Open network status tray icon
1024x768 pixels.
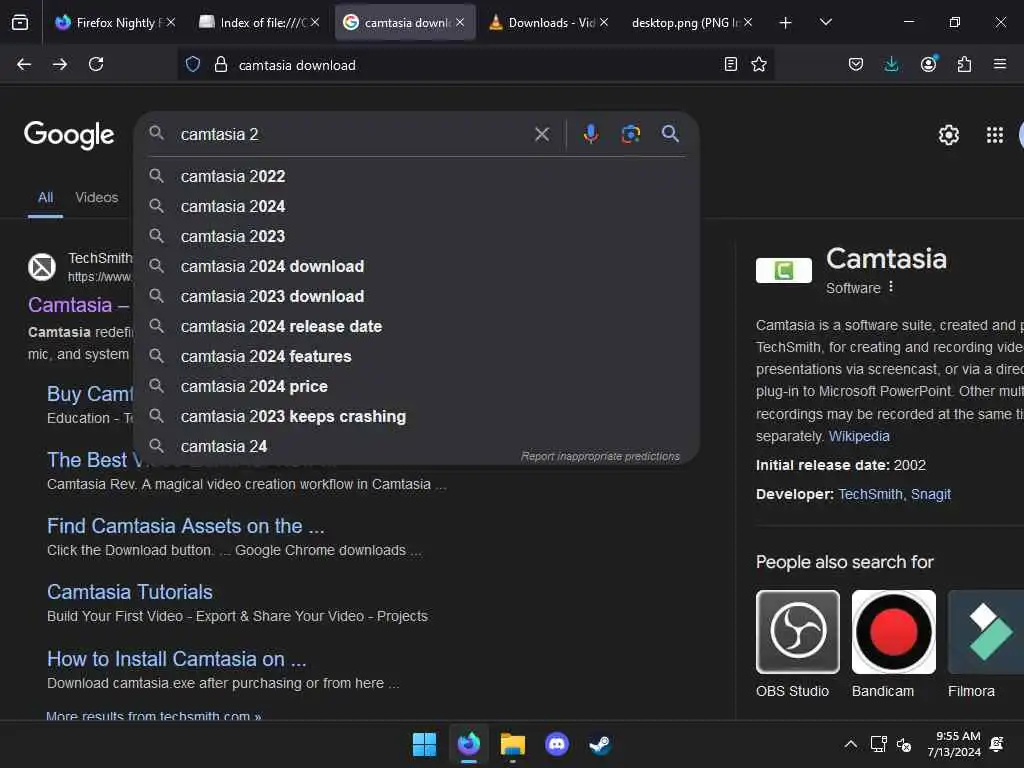pos(878,744)
